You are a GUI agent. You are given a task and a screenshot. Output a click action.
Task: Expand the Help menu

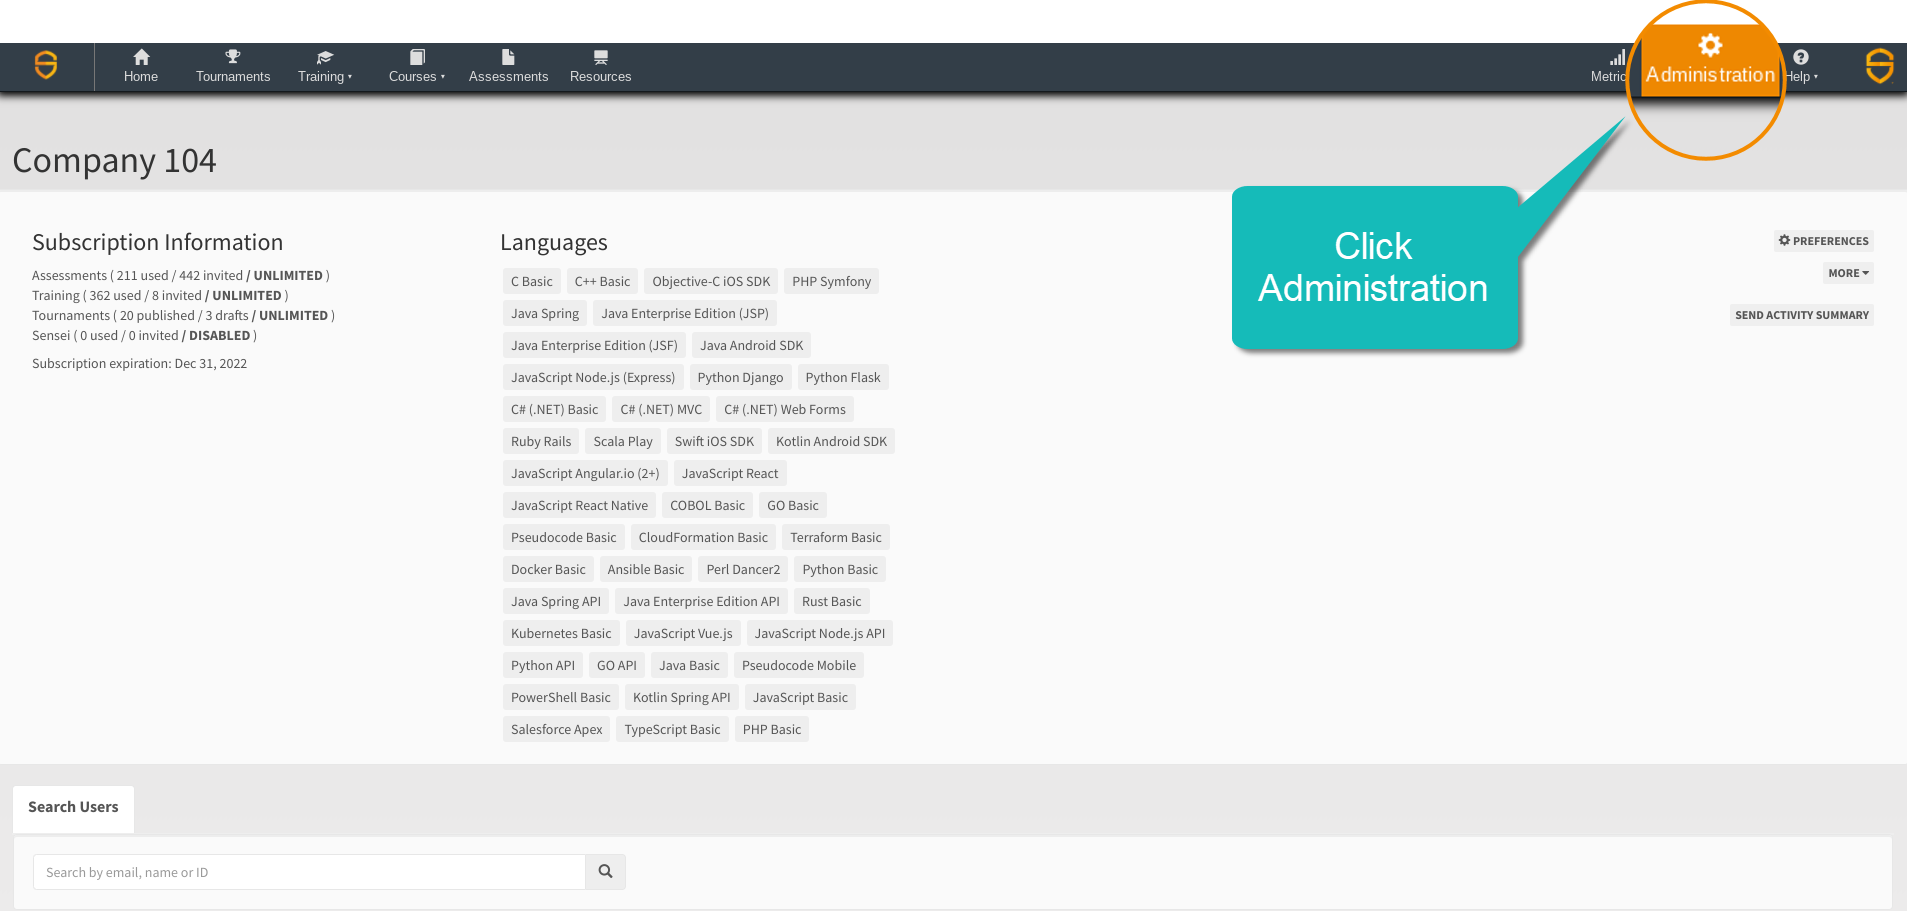pyautogui.click(x=1800, y=76)
